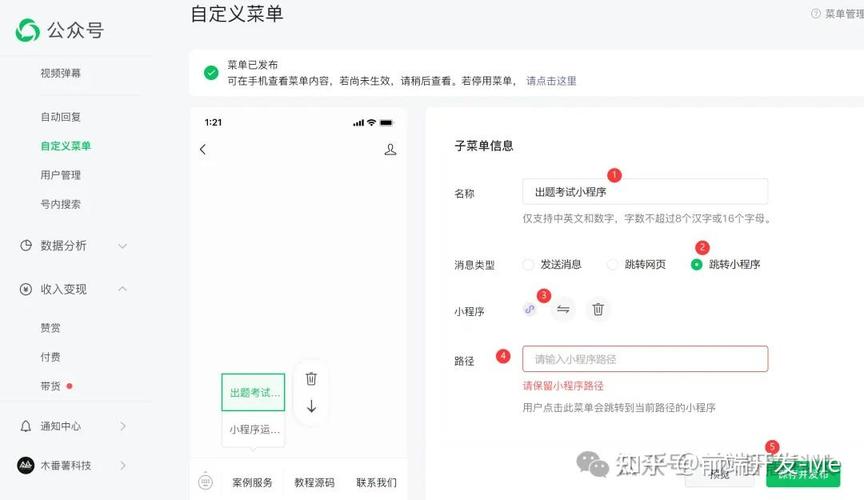
Task: Open 自定义菜单 in sidebar
Action: 66,146
